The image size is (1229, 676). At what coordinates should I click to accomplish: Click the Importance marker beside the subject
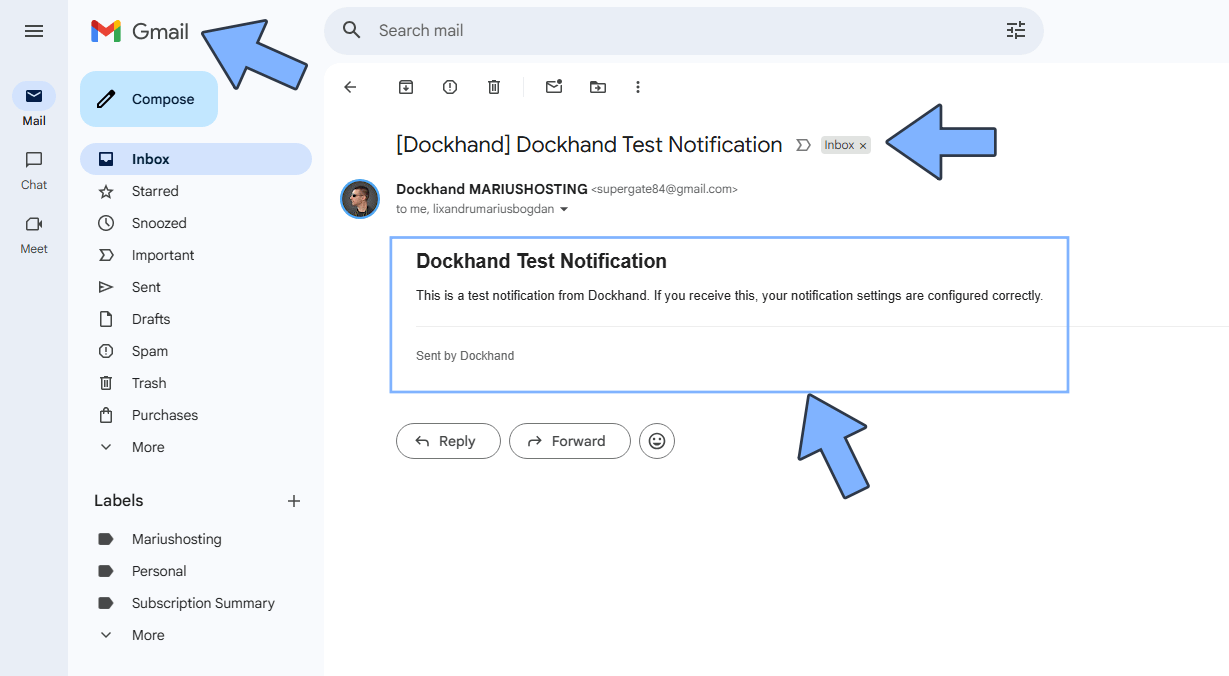[803, 145]
